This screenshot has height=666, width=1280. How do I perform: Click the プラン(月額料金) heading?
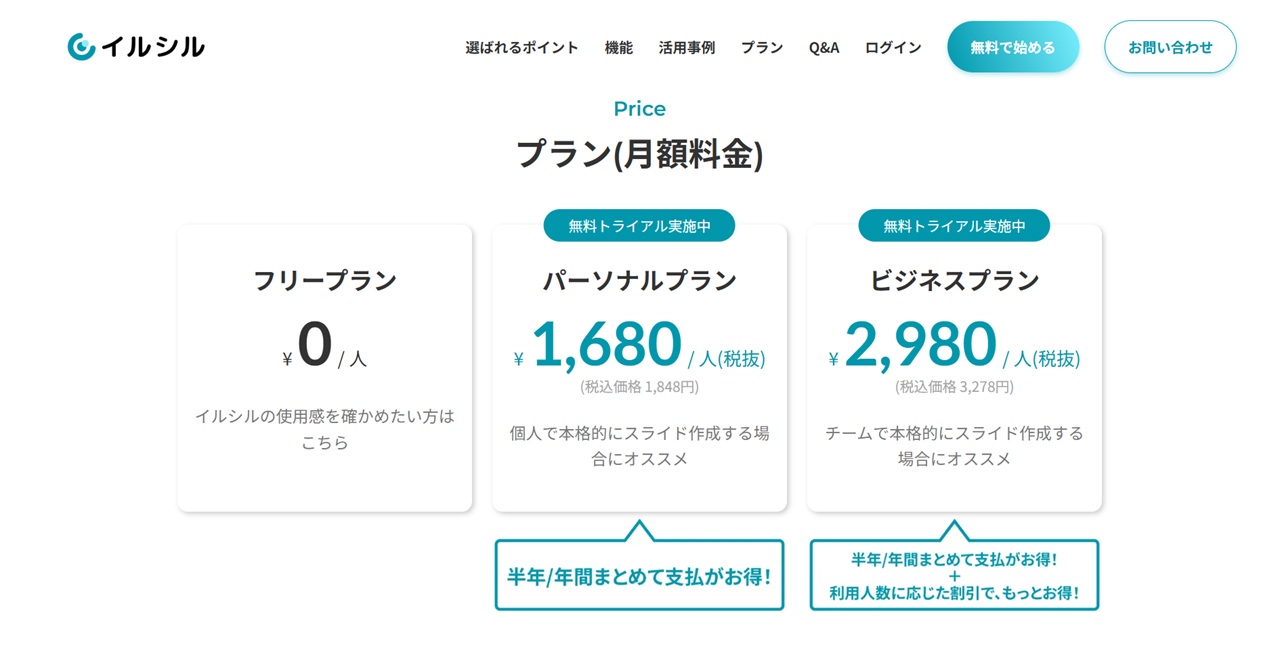pyautogui.click(x=640, y=154)
